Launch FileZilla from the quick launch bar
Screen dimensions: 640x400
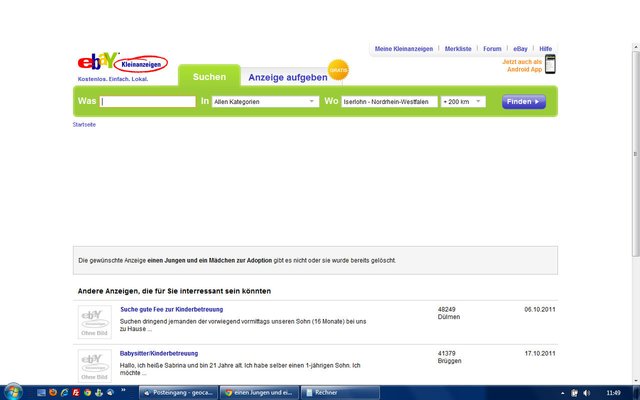point(76,393)
